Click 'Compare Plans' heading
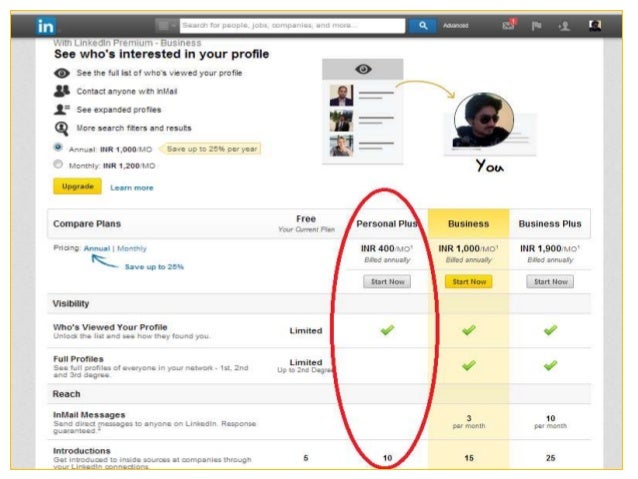The height and width of the screenshot is (479, 638). pos(87,224)
